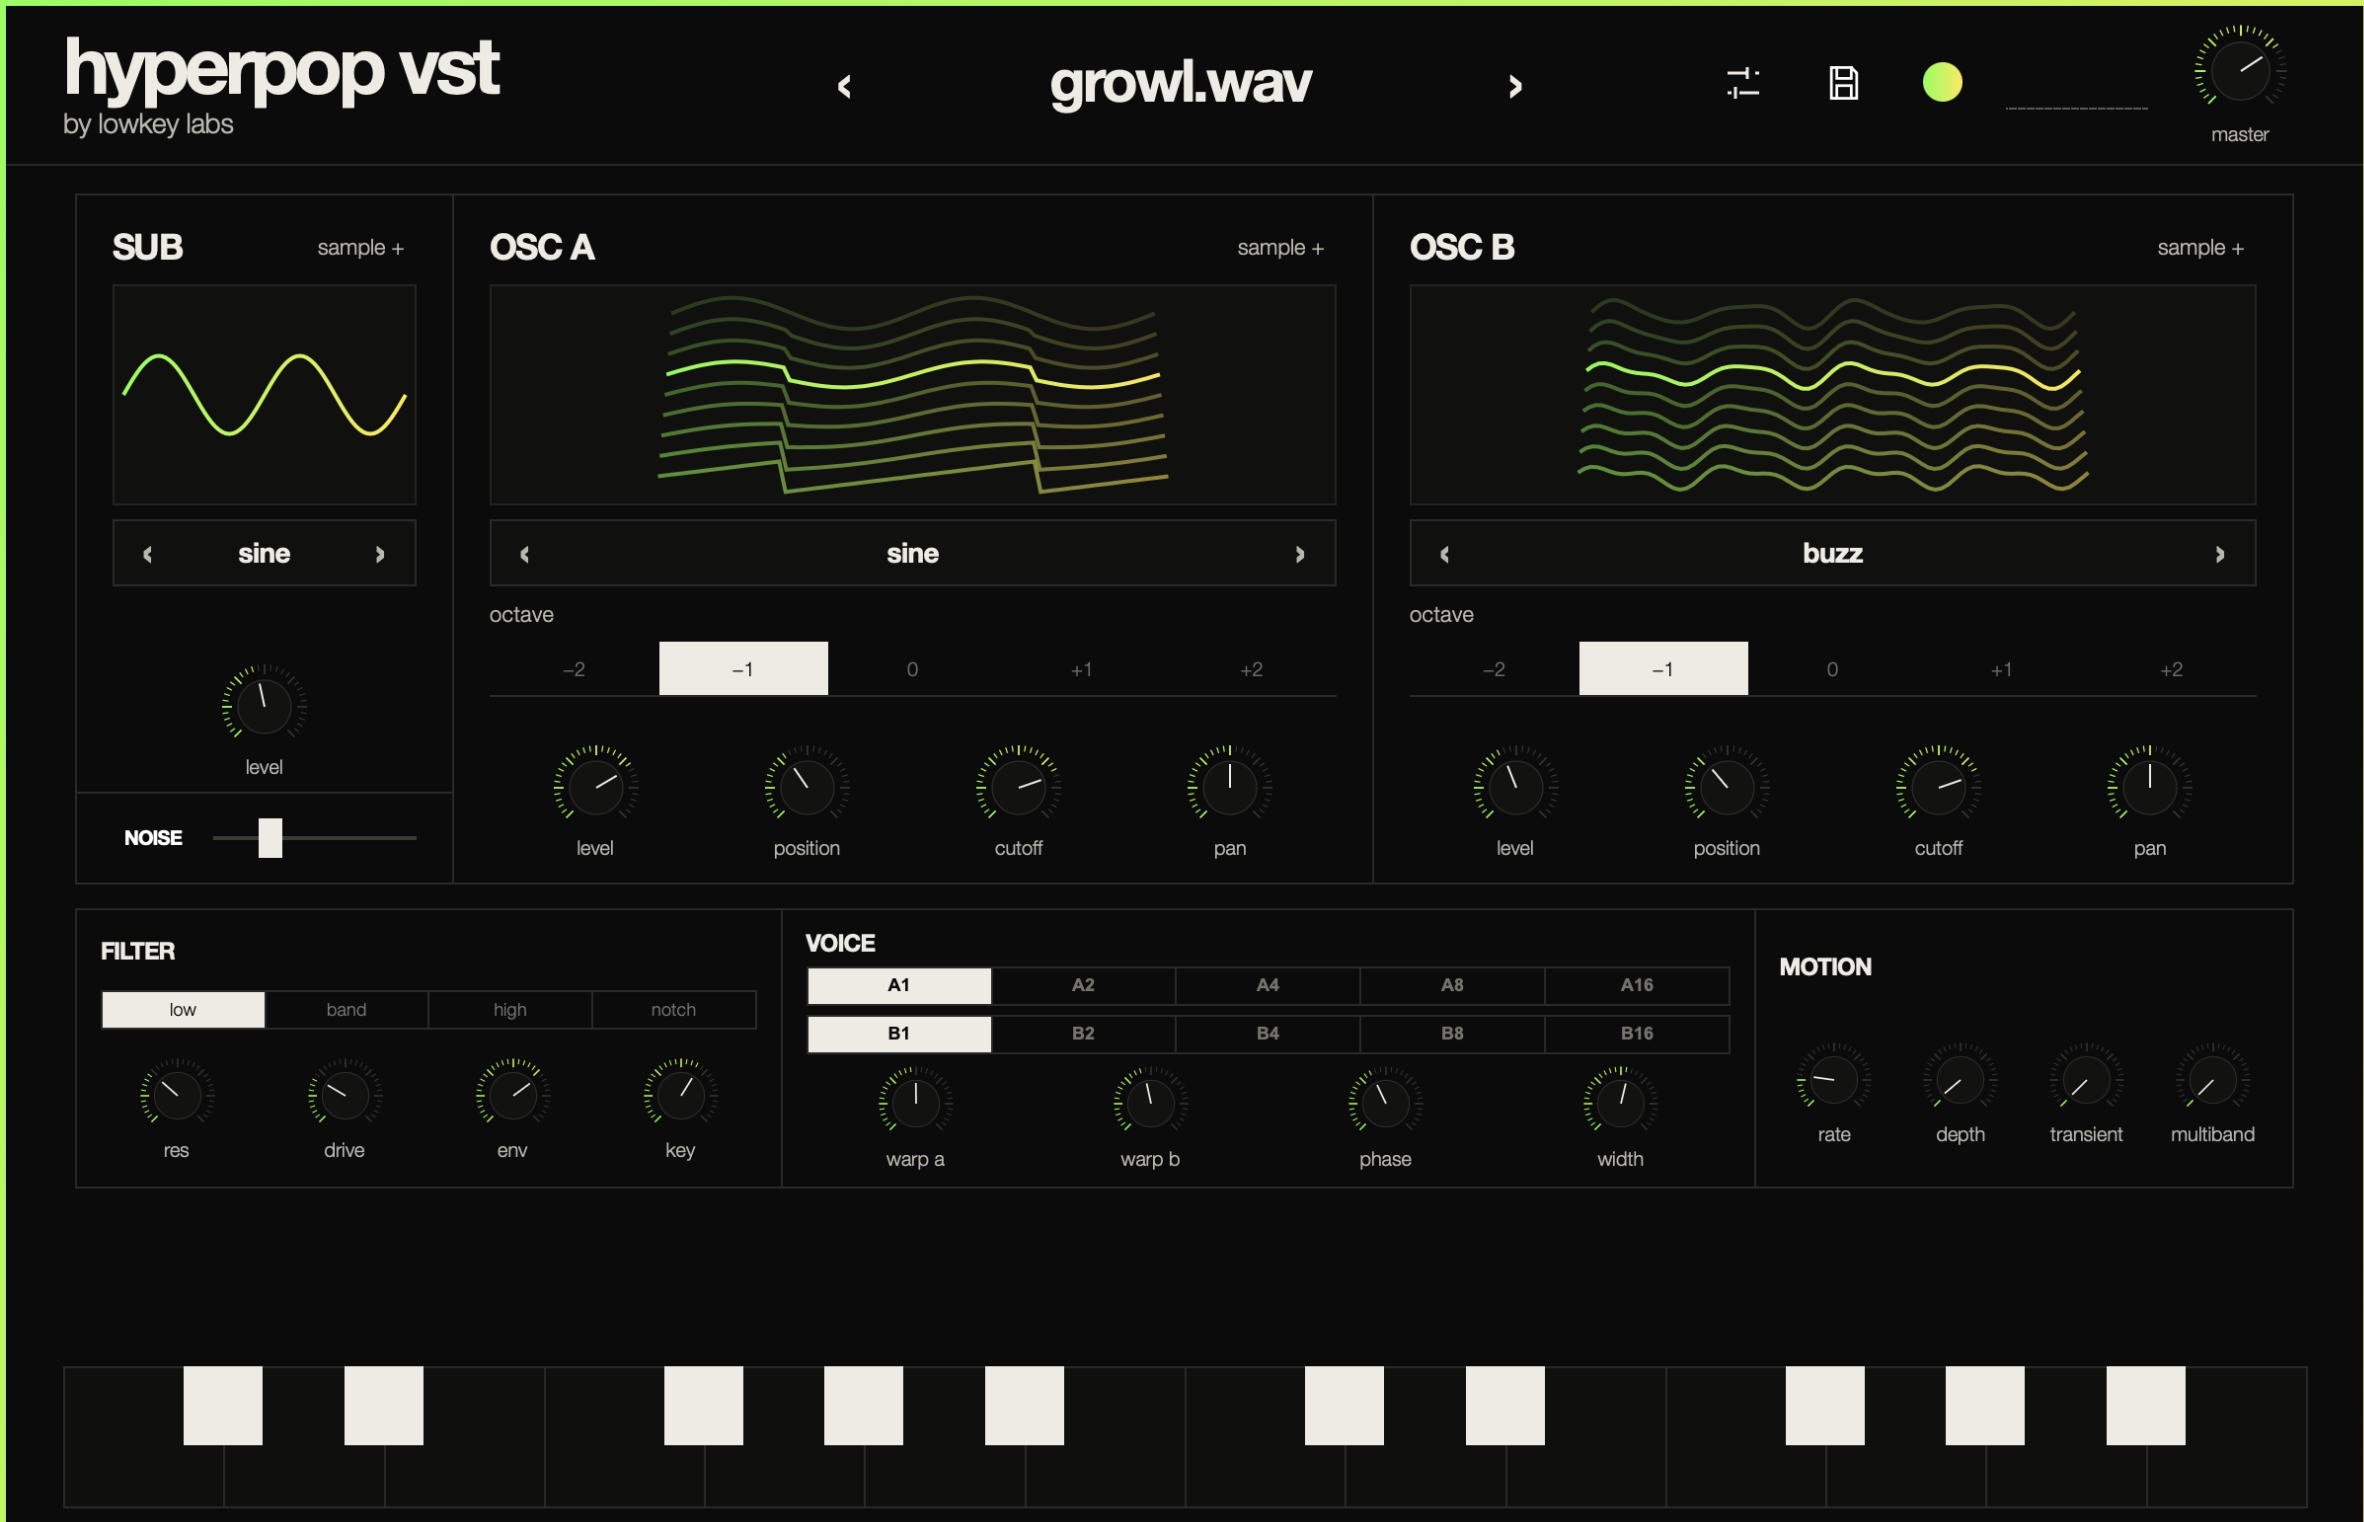Click the SUB level knob
Image resolution: width=2364 pixels, height=1522 pixels.
coord(263,705)
